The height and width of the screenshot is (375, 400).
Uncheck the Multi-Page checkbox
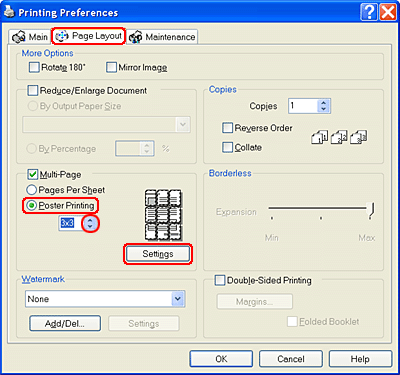[33, 174]
